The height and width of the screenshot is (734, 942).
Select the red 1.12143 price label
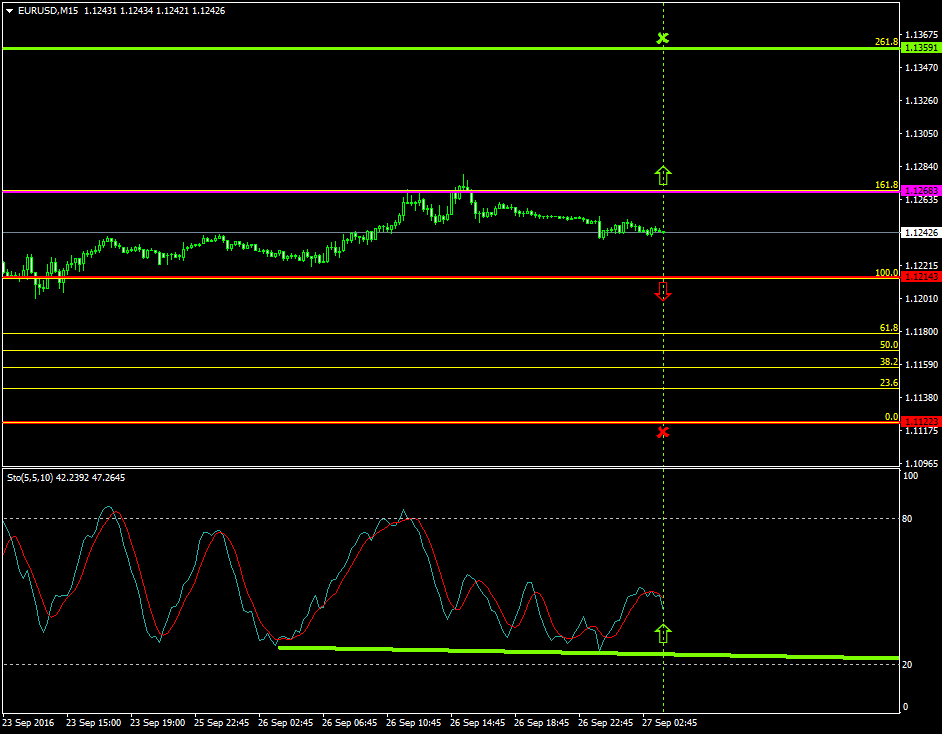(919, 276)
